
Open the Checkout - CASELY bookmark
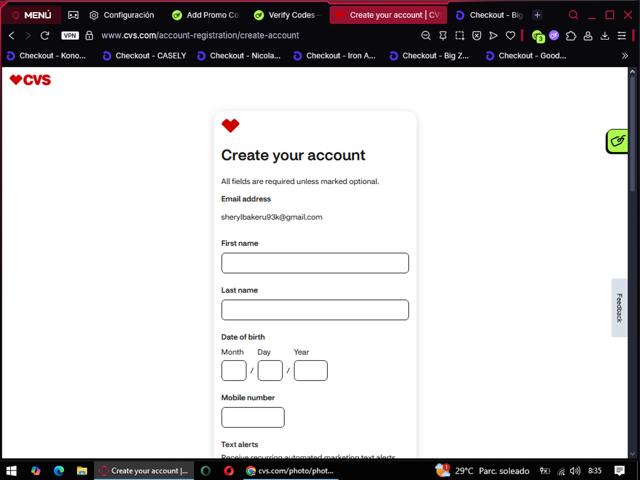tap(145, 56)
